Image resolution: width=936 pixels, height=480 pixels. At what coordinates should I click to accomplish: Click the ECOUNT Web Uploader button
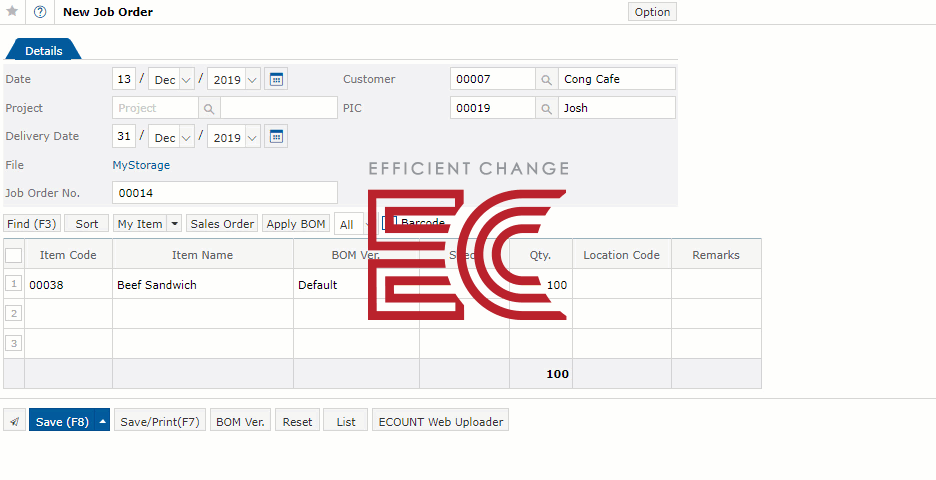point(441,420)
